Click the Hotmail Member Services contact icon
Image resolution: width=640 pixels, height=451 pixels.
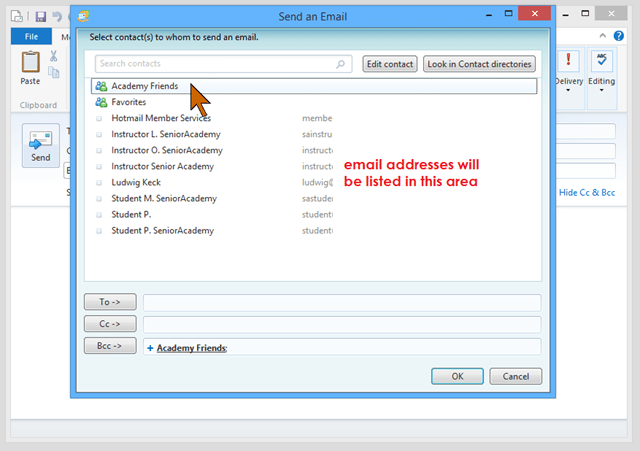coord(100,118)
